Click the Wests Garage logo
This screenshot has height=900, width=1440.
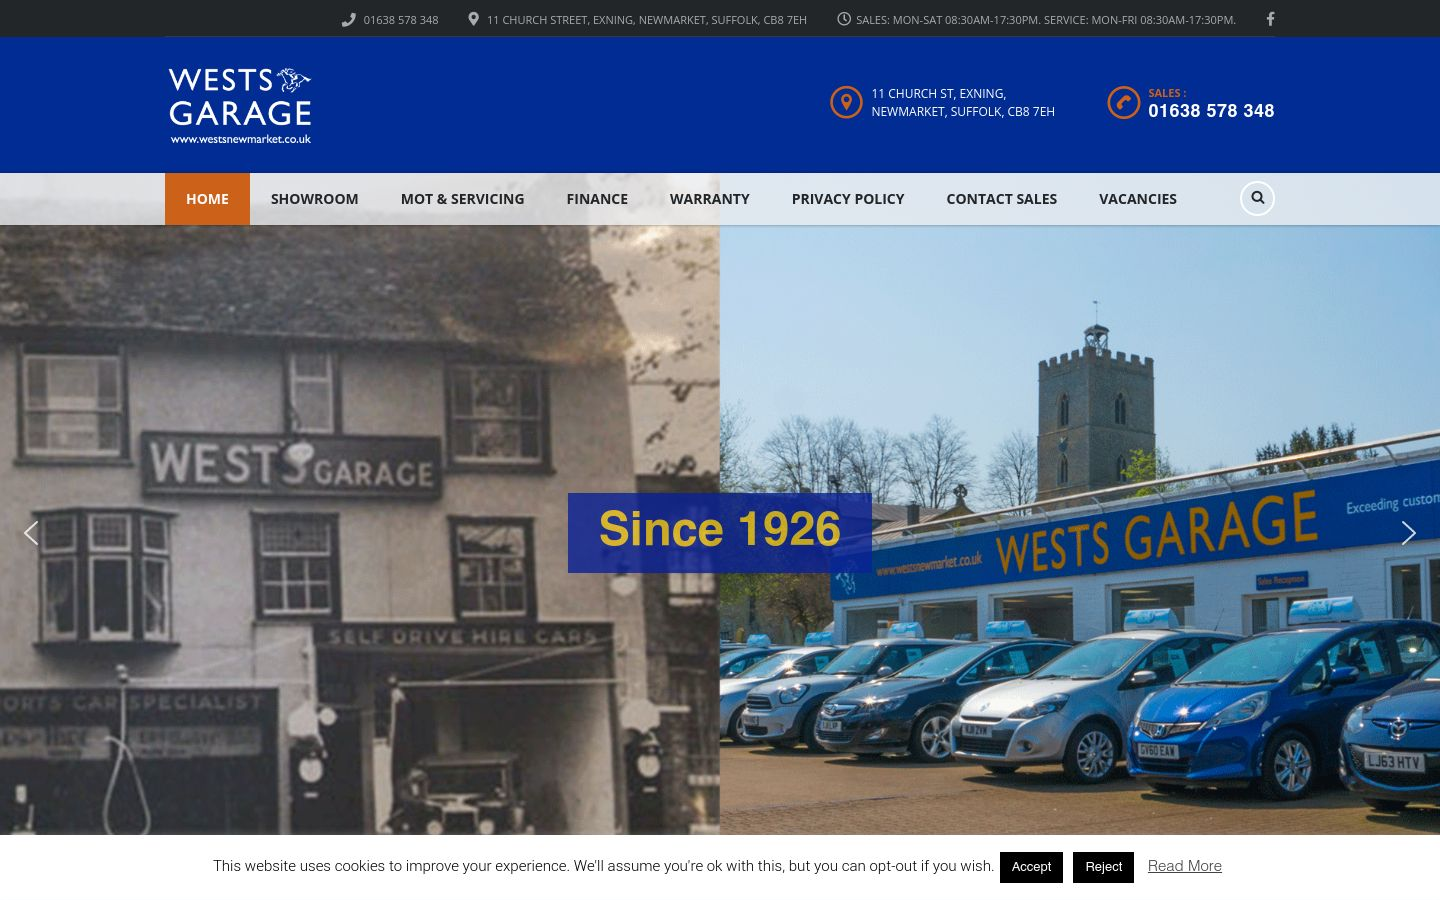(240, 105)
